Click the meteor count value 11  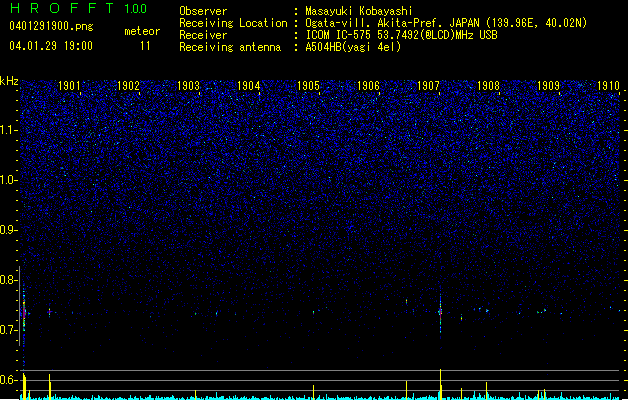(145, 46)
